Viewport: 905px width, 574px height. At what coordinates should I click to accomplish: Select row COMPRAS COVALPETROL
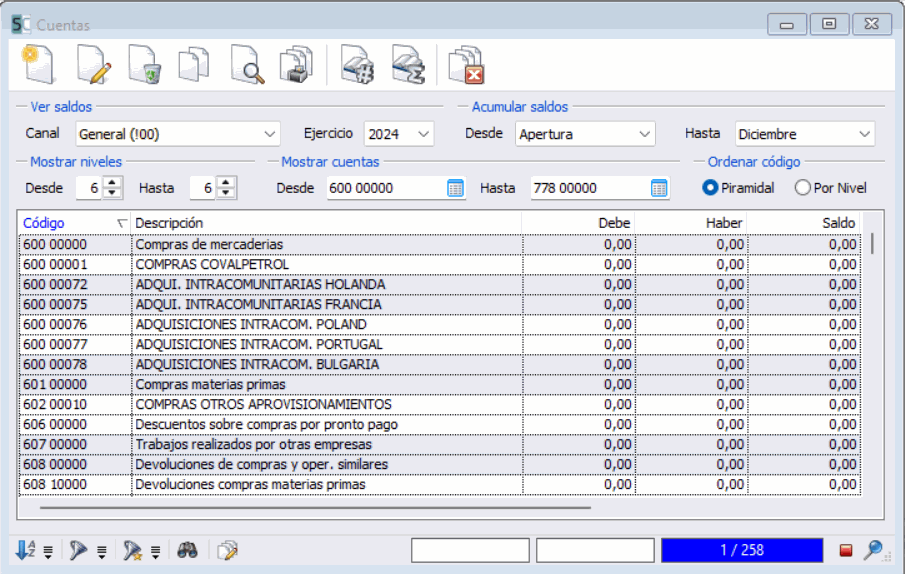(x=440, y=264)
